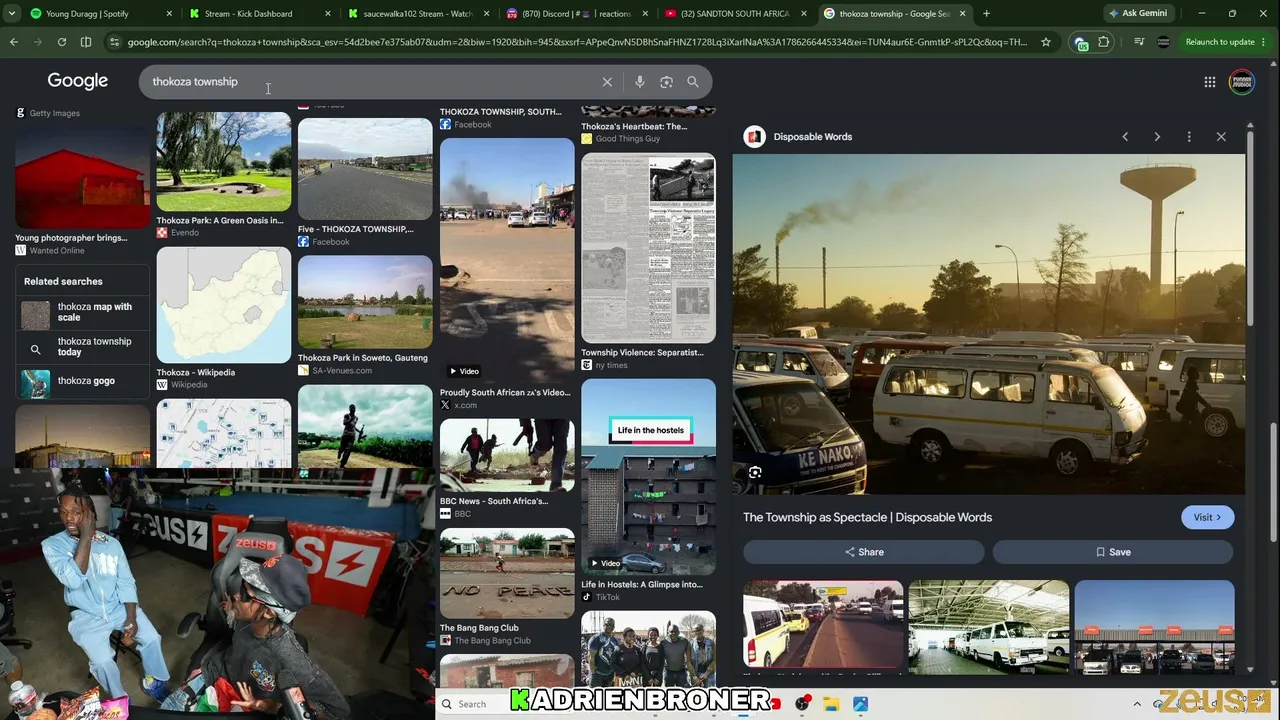This screenshot has height=720, width=1280.
Task: Open the Chrome extensions puzzle menu
Action: pos(1104,42)
